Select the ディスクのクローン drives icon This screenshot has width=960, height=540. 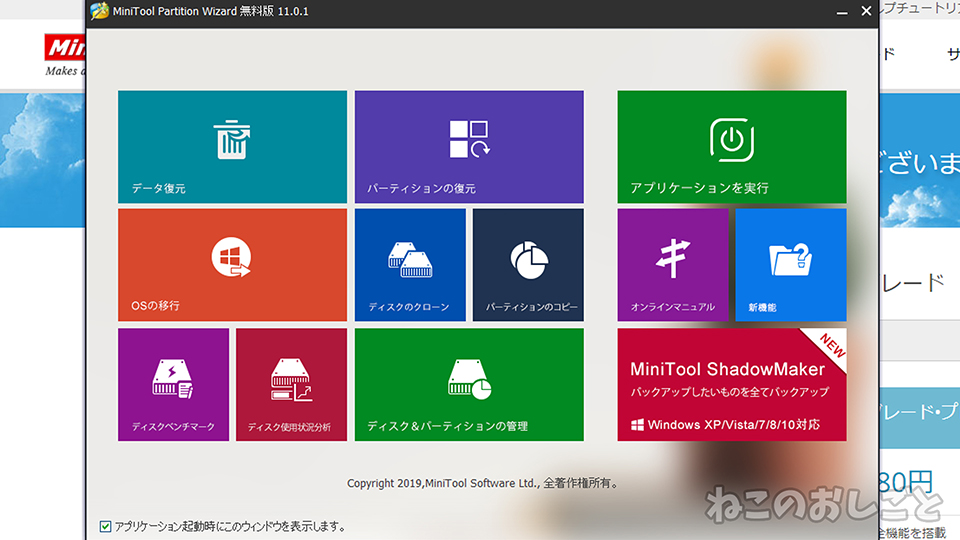pos(410,260)
